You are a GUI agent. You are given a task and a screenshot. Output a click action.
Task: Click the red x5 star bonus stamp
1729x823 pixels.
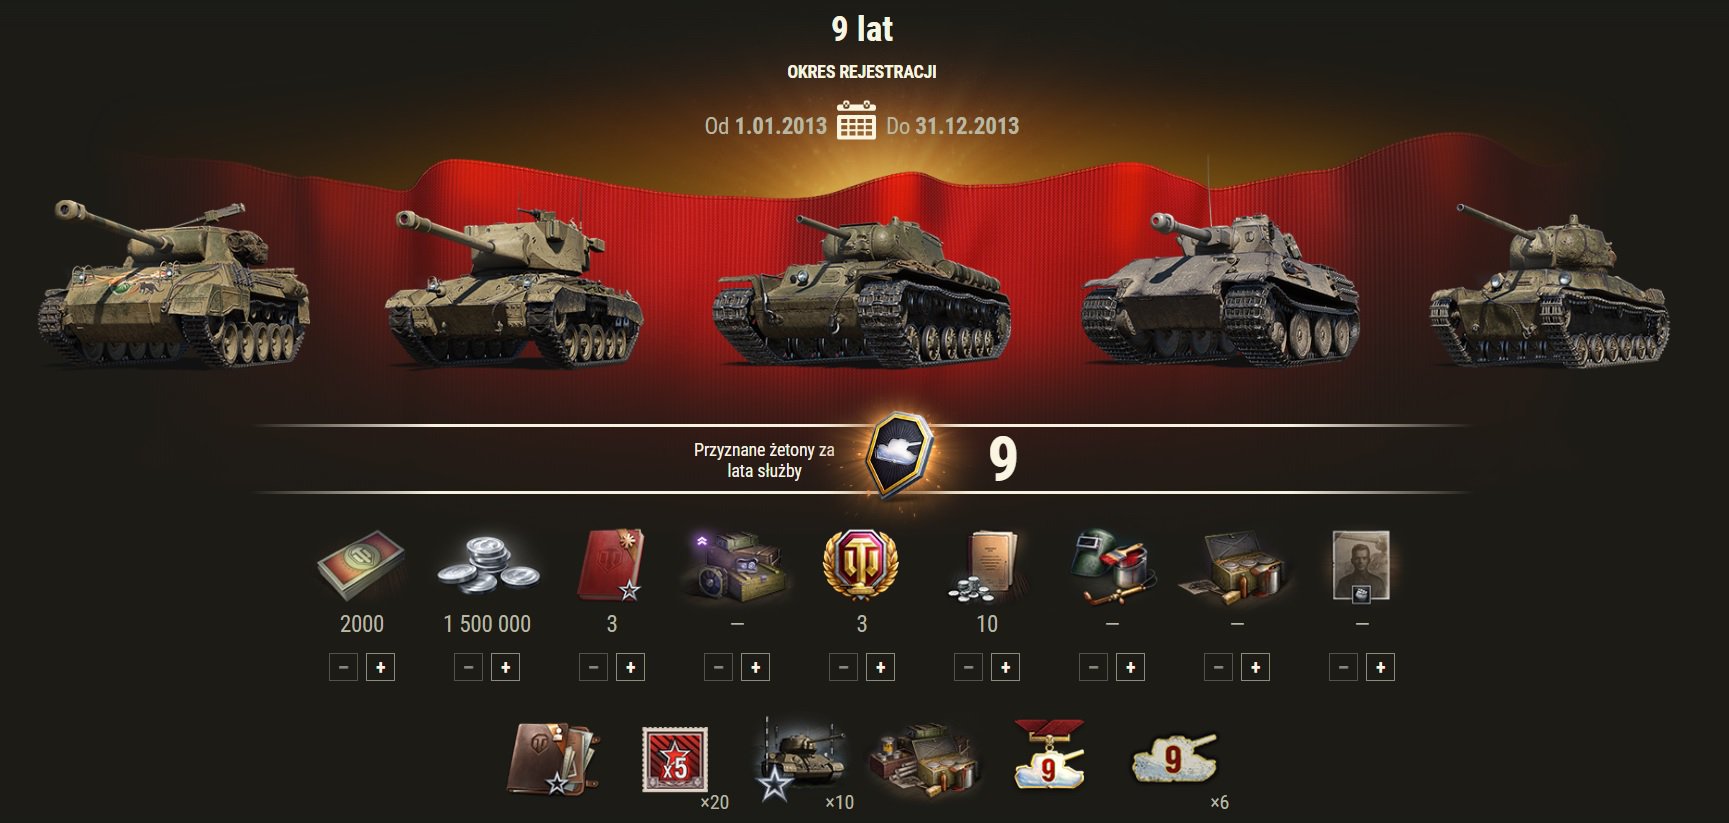coord(674,760)
